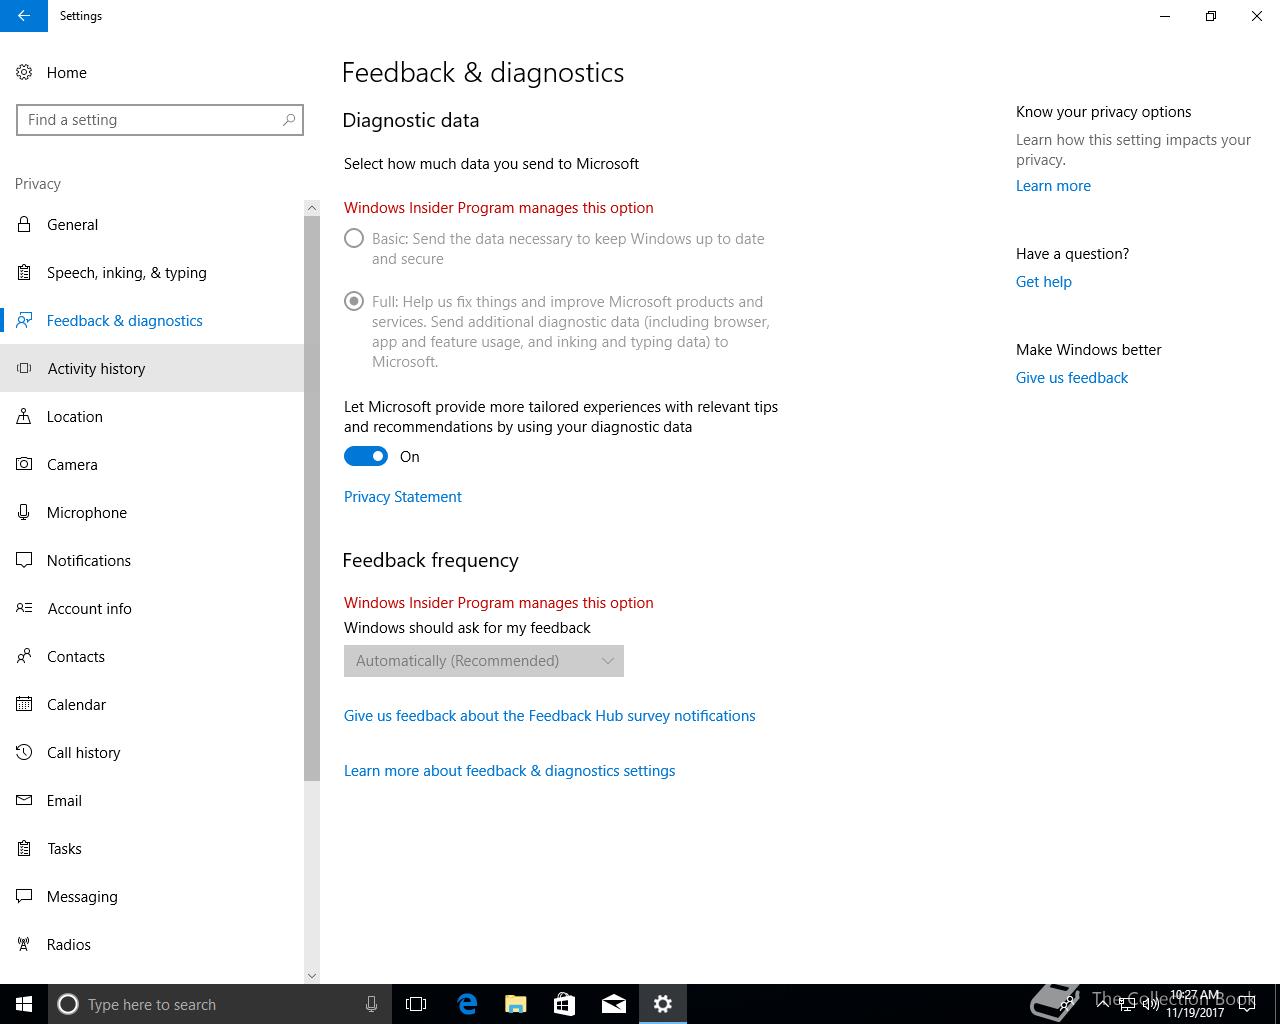Click the Cortana microphone icon in search box
1280x1024 pixels.
click(371, 1004)
